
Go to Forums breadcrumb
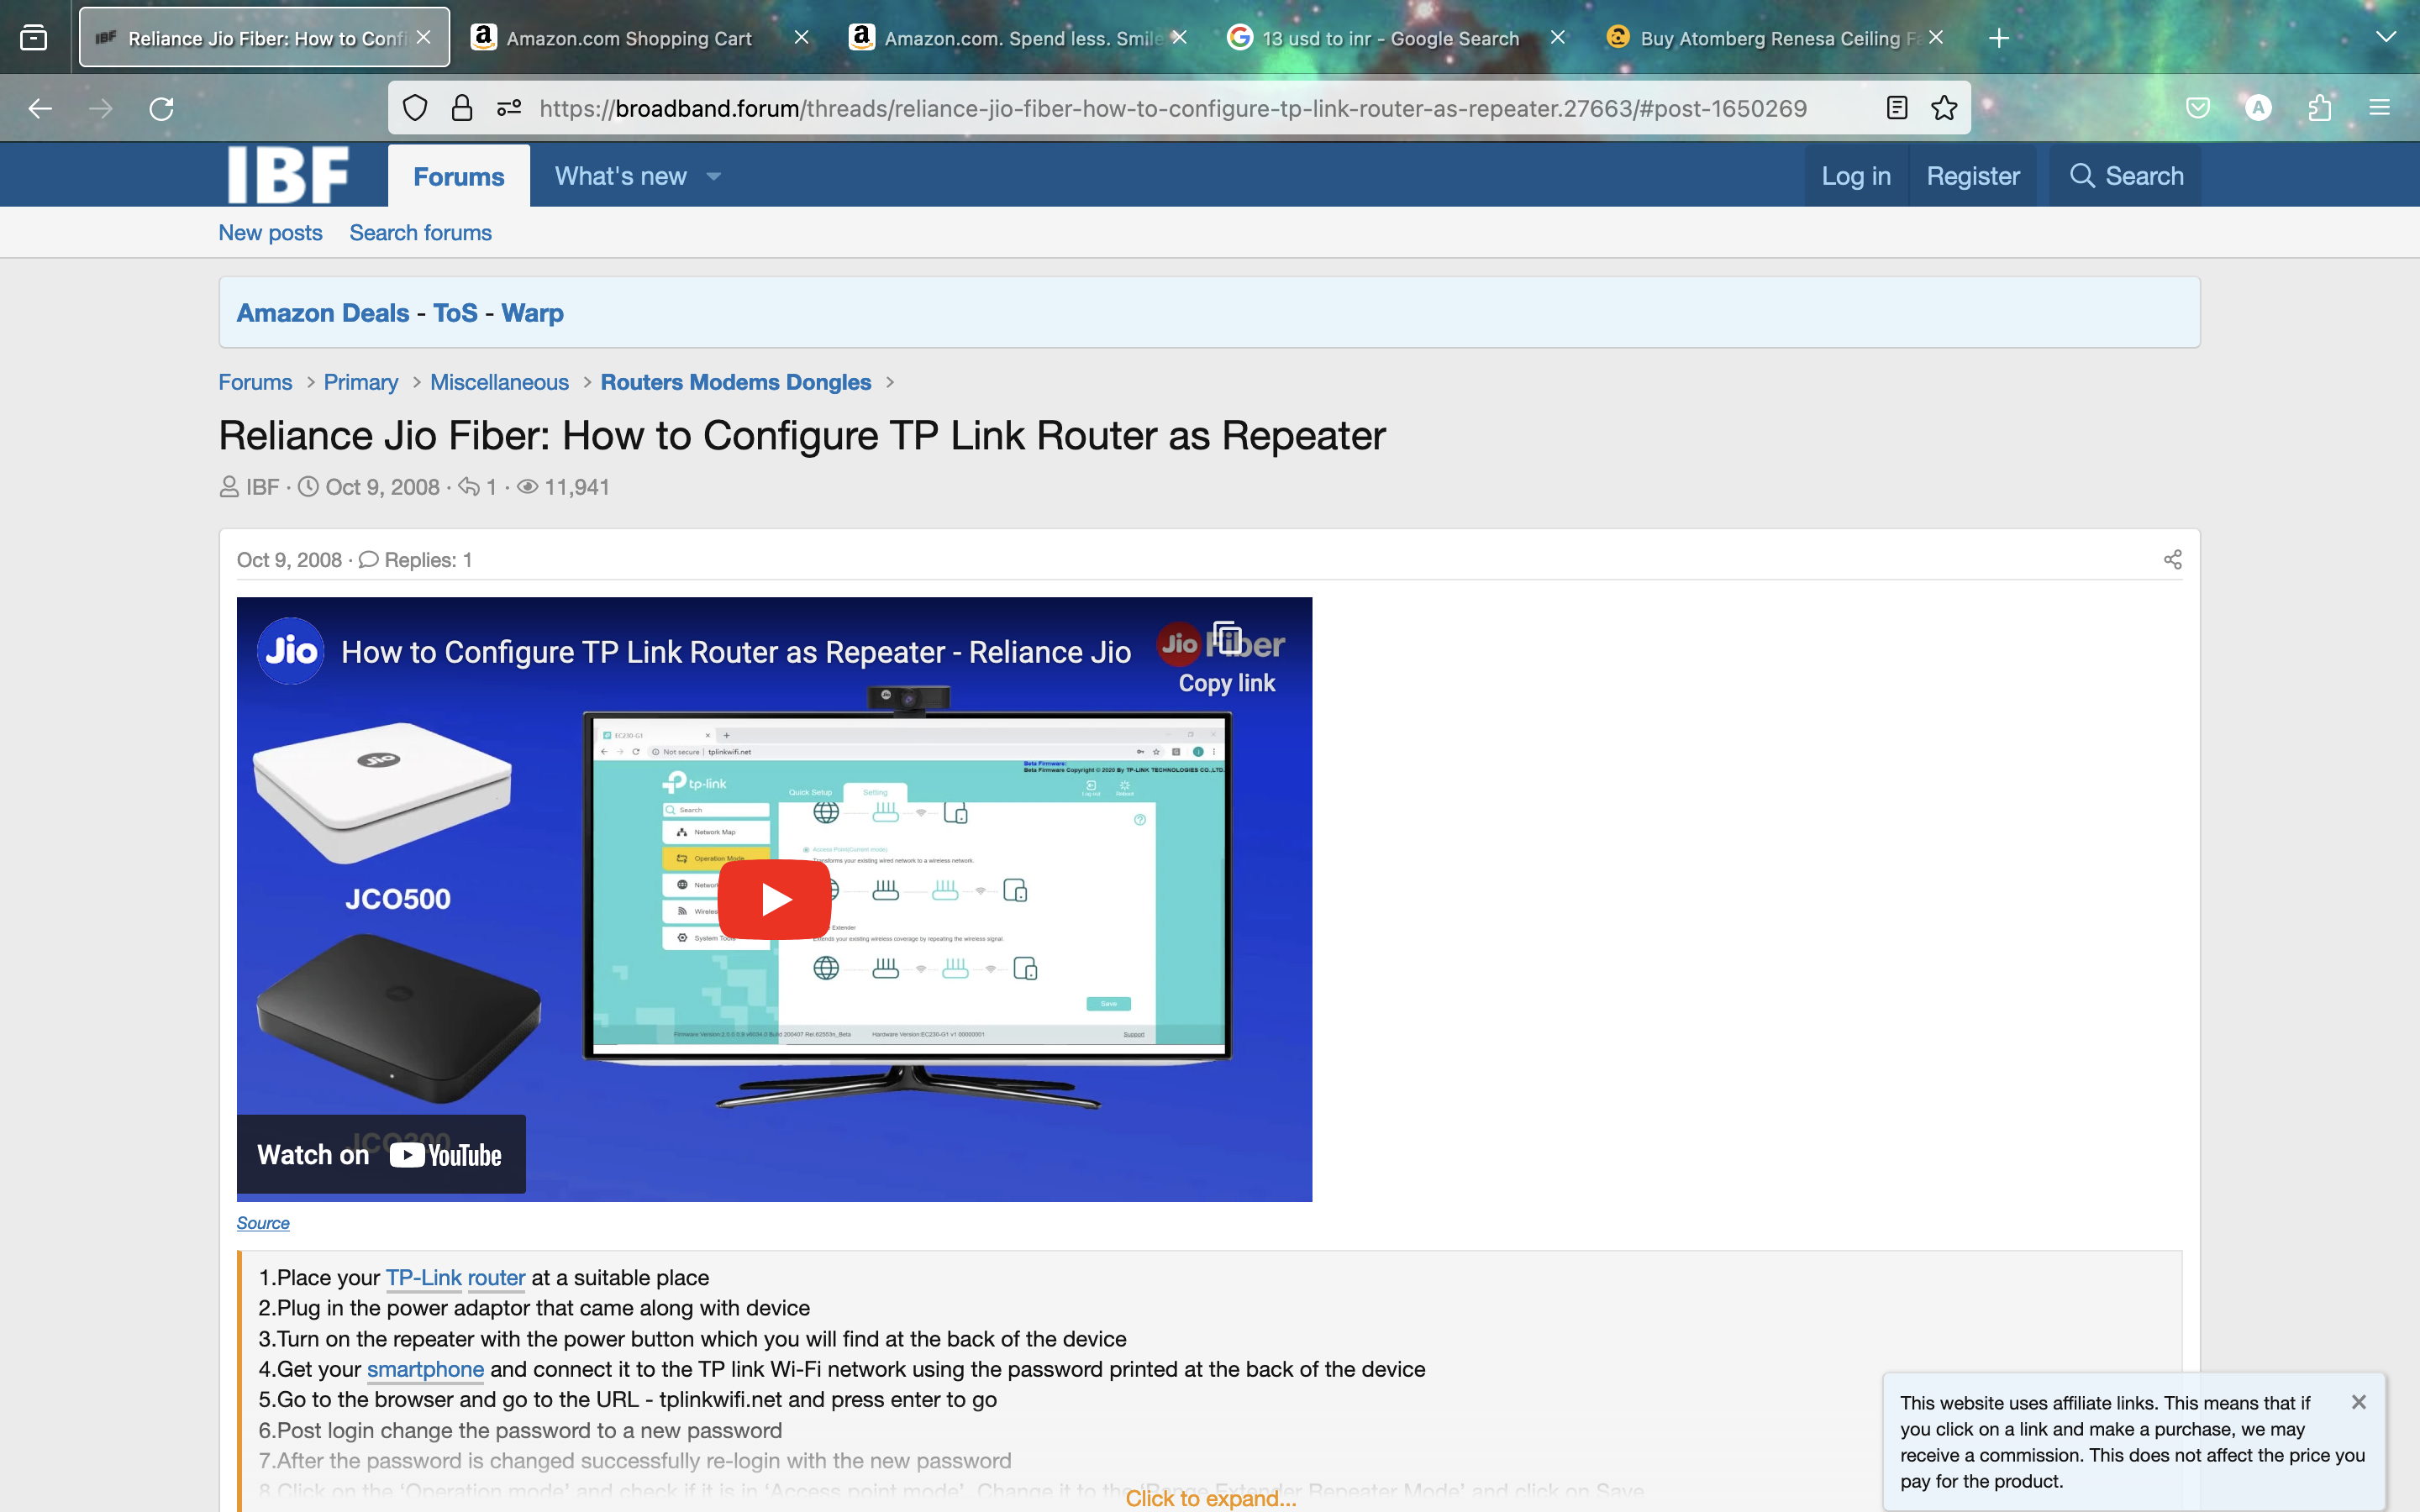click(x=255, y=382)
